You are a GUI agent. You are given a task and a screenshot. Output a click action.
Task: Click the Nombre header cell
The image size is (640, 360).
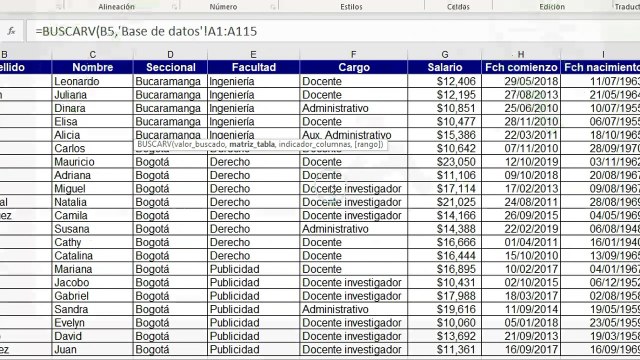(x=93, y=67)
